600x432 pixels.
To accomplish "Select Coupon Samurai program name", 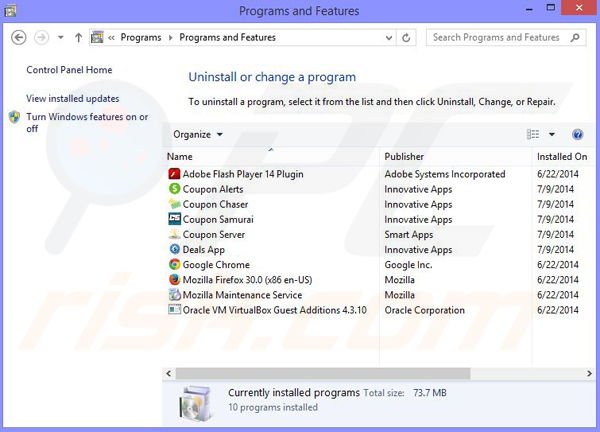I will pyautogui.click(x=218, y=220).
